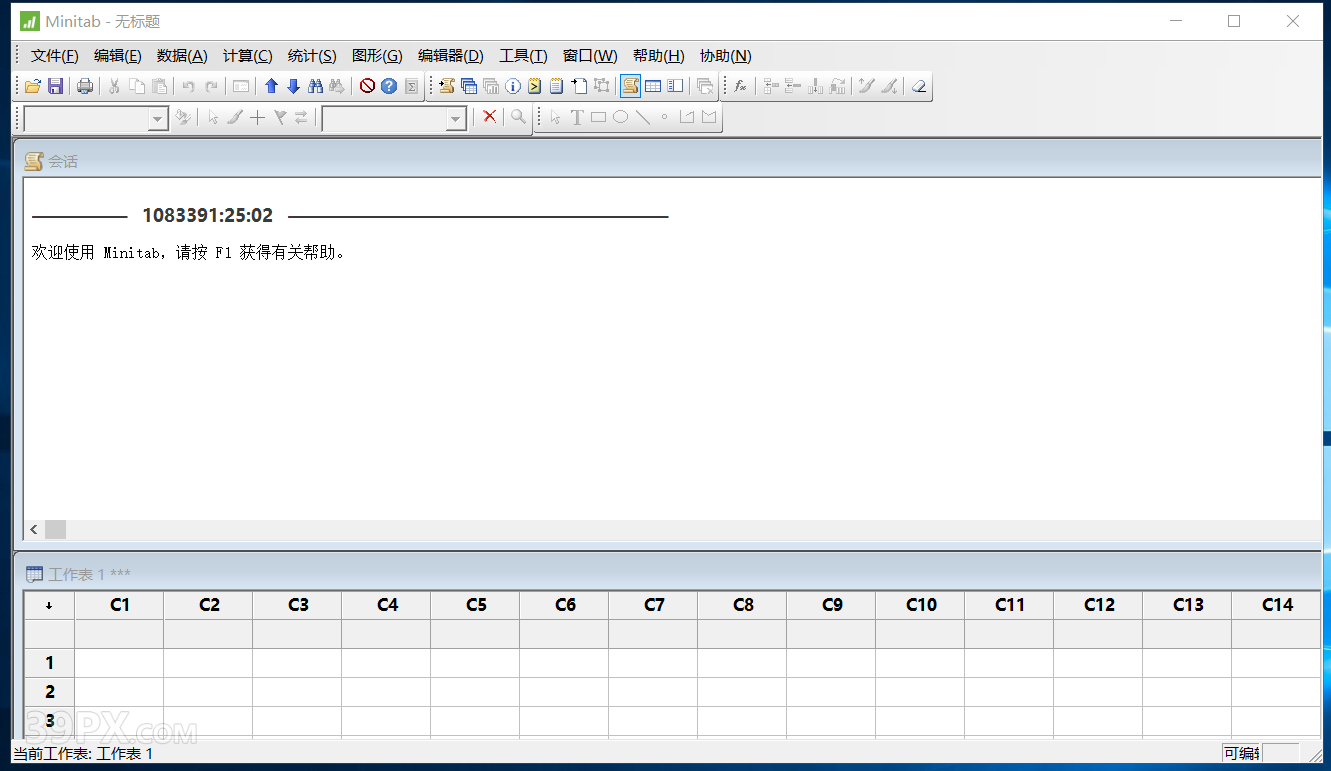The height and width of the screenshot is (771, 1331).
Task: Open the 计算(C) menu
Action: click(x=247, y=56)
